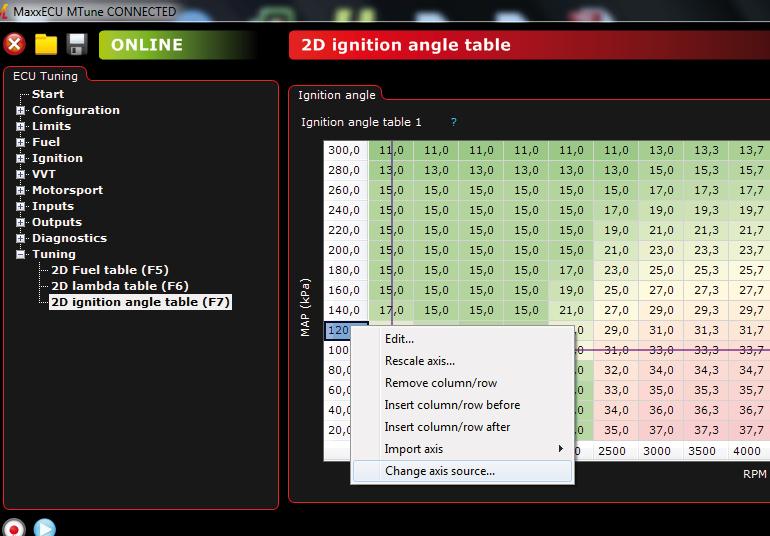Open the Import axis submenu
Screen dimensions: 770x536
click(x=463, y=449)
